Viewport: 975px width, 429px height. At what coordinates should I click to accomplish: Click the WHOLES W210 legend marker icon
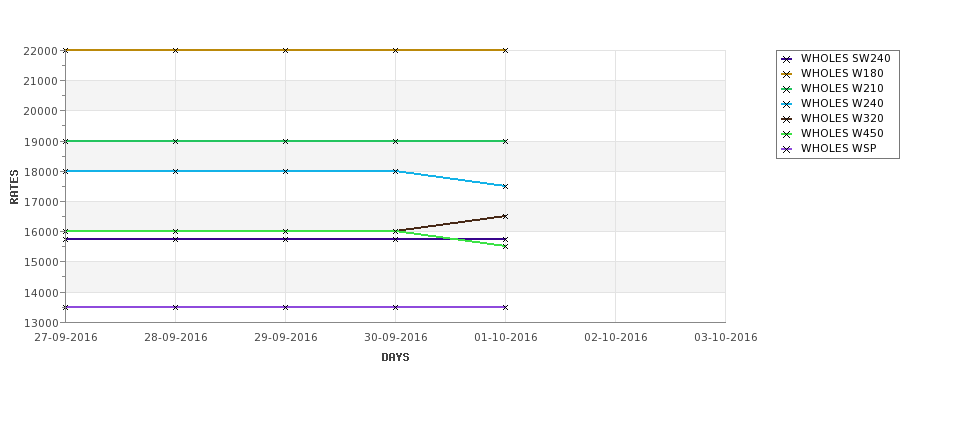pyautogui.click(x=786, y=89)
